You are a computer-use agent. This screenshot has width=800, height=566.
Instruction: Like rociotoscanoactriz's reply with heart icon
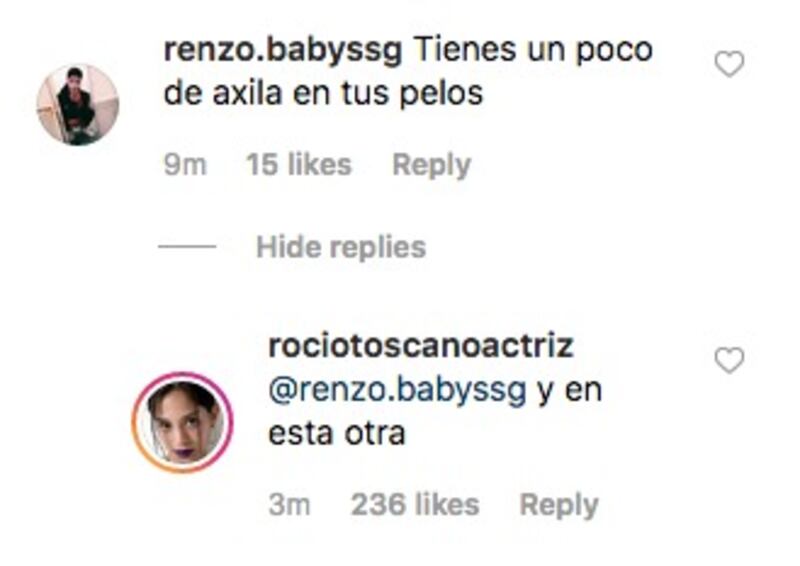tap(729, 360)
